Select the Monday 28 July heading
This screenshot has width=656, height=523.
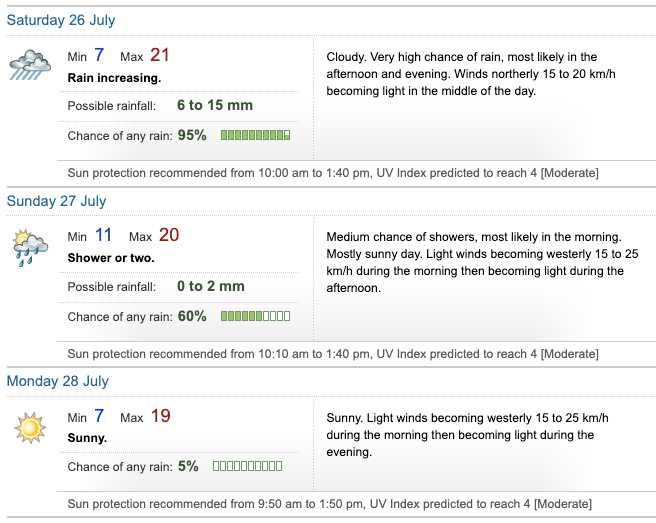(x=58, y=381)
